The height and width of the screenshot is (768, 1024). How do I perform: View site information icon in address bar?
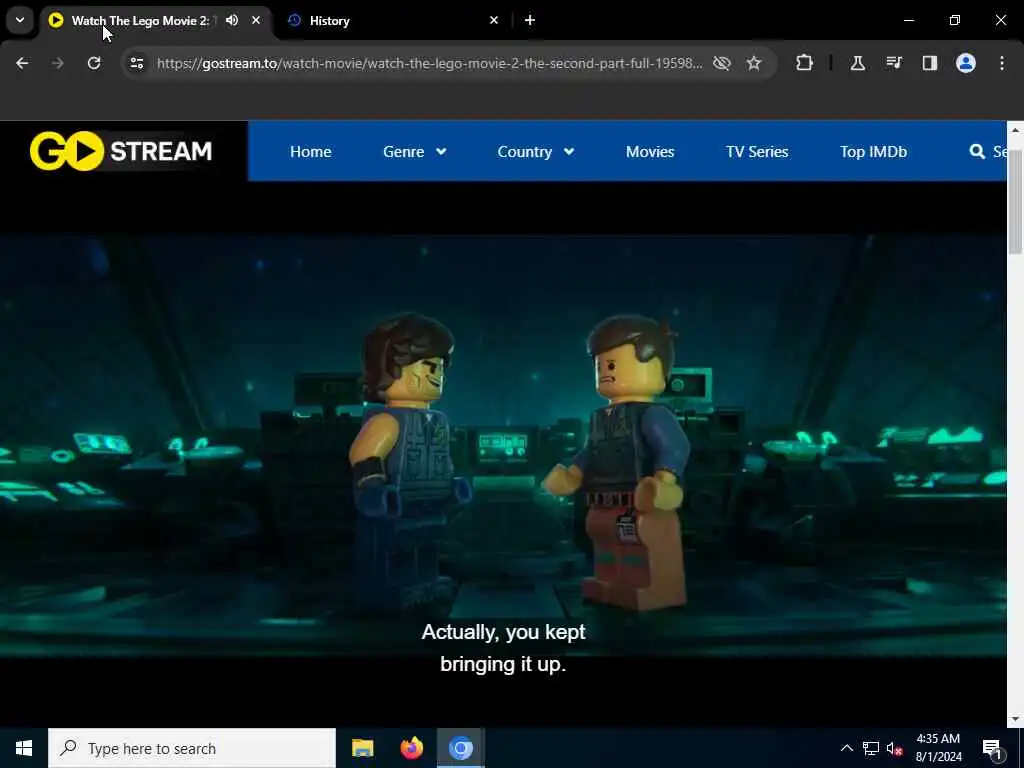point(136,63)
